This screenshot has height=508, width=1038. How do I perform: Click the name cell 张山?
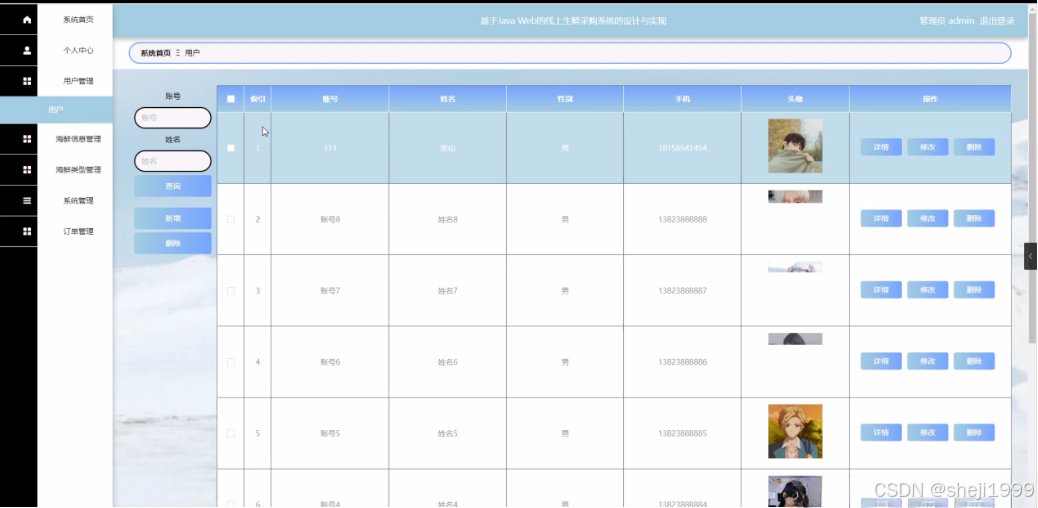coord(448,148)
